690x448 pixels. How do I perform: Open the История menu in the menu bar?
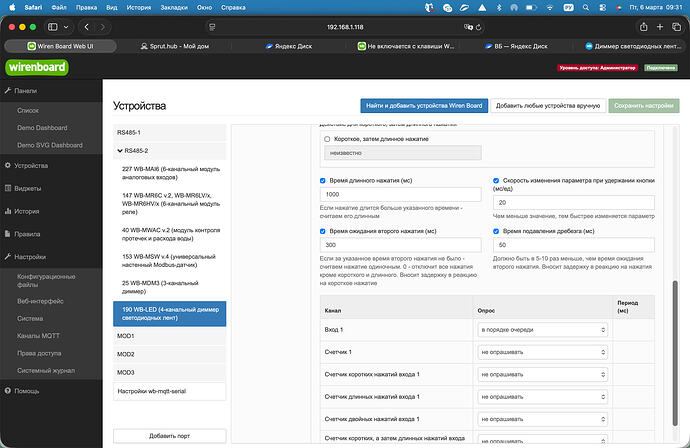click(x=139, y=7)
